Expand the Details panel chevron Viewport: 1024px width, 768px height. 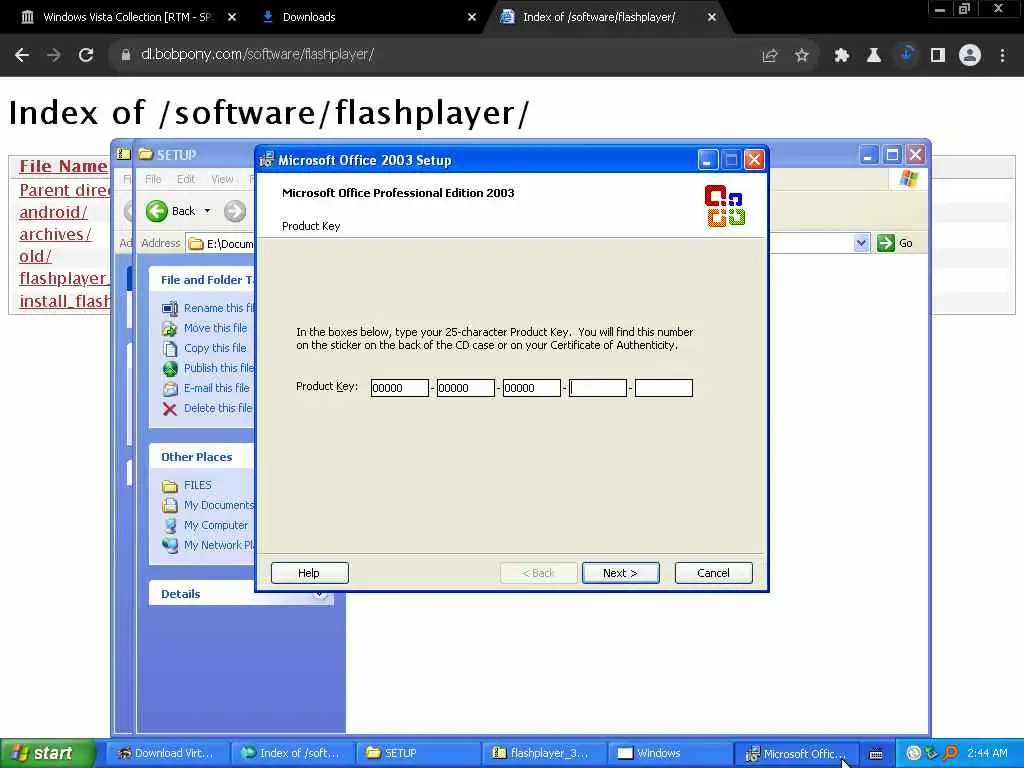319,594
